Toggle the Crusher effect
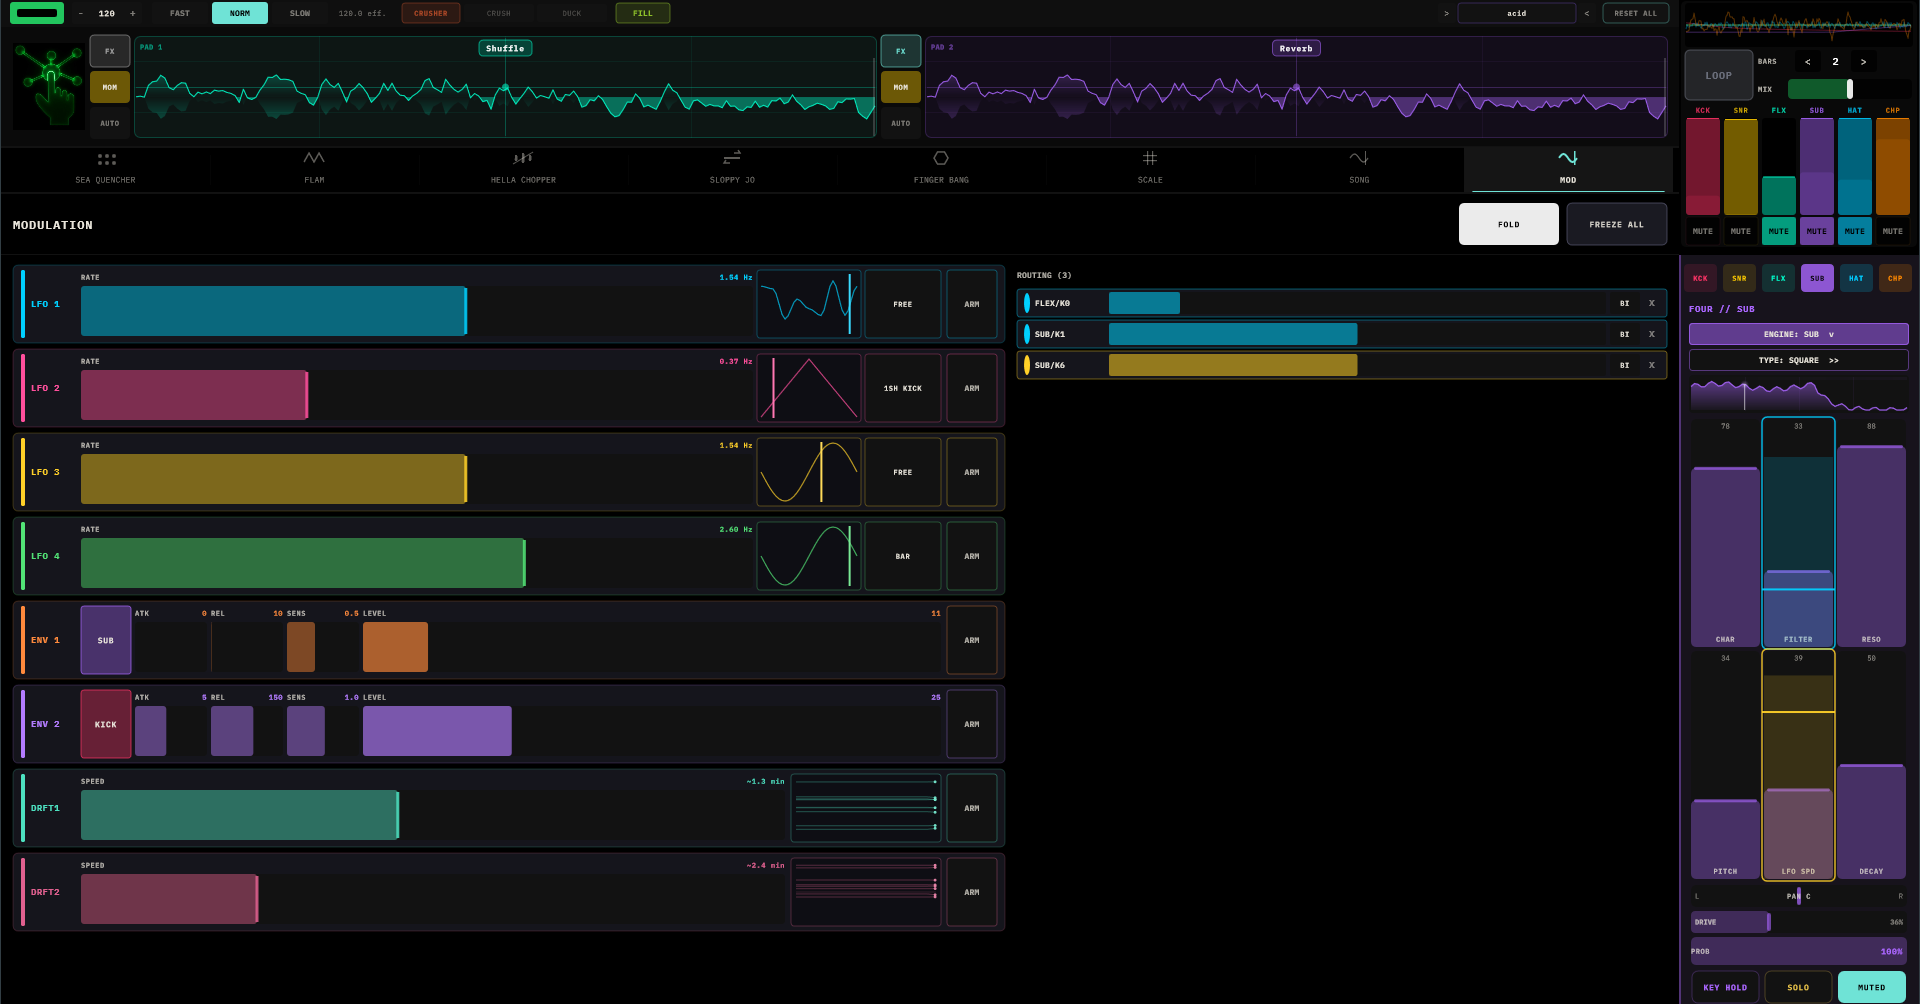The width and height of the screenshot is (1920, 1004). [431, 13]
